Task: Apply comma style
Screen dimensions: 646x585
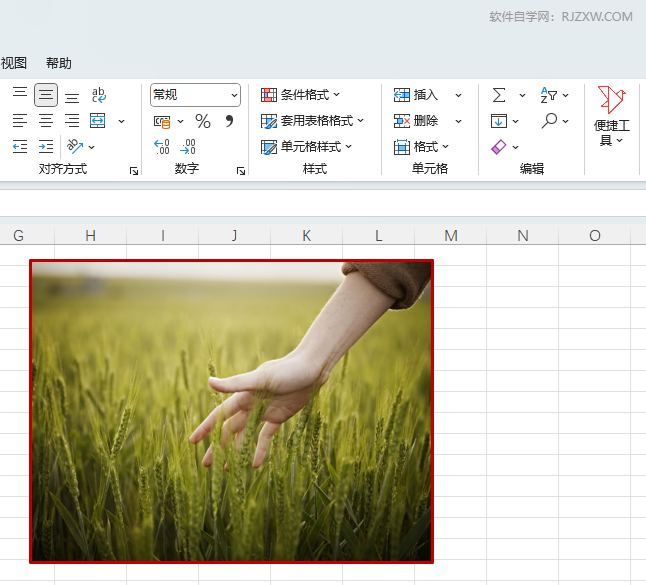Action: pyautogui.click(x=229, y=121)
